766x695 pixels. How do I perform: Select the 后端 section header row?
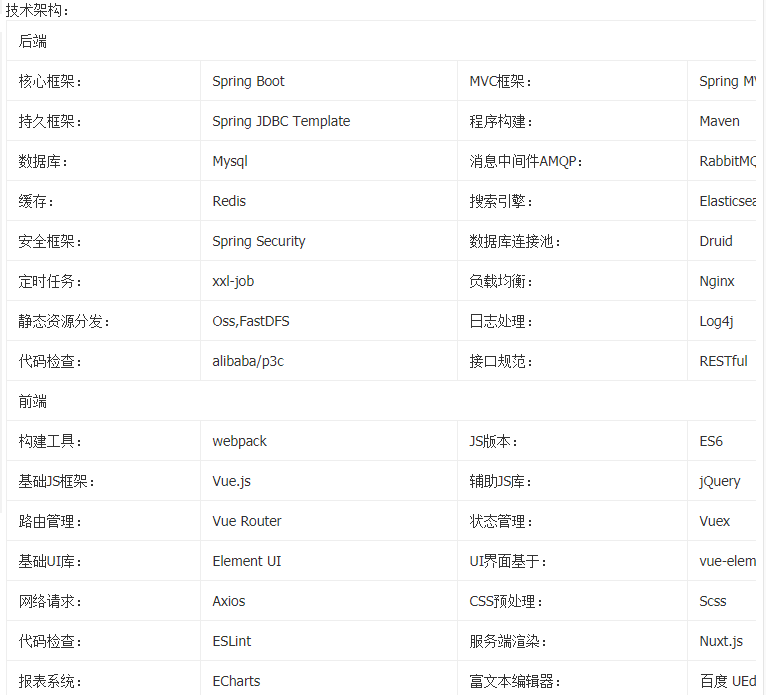[381, 41]
